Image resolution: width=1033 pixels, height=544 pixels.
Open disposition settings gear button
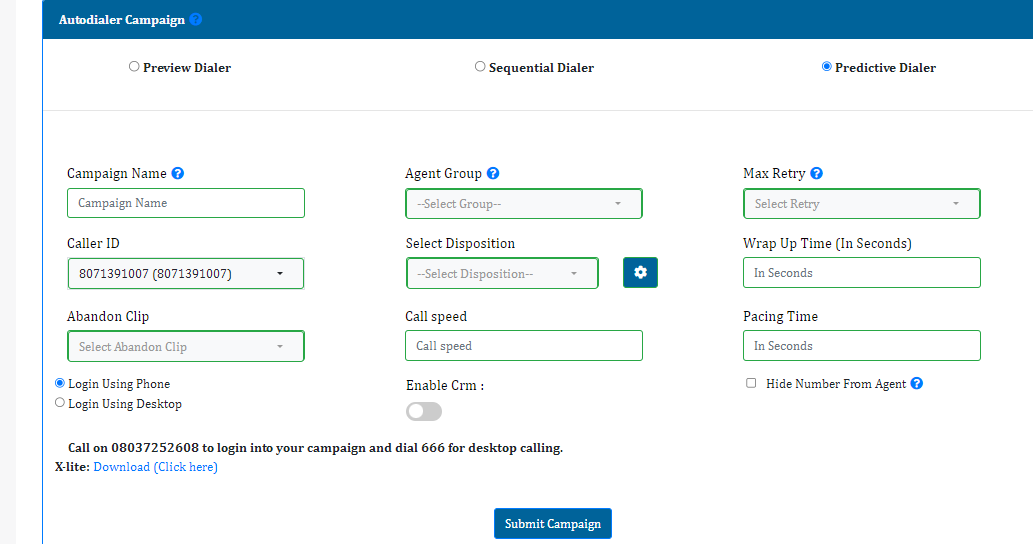tap(640, 273)
